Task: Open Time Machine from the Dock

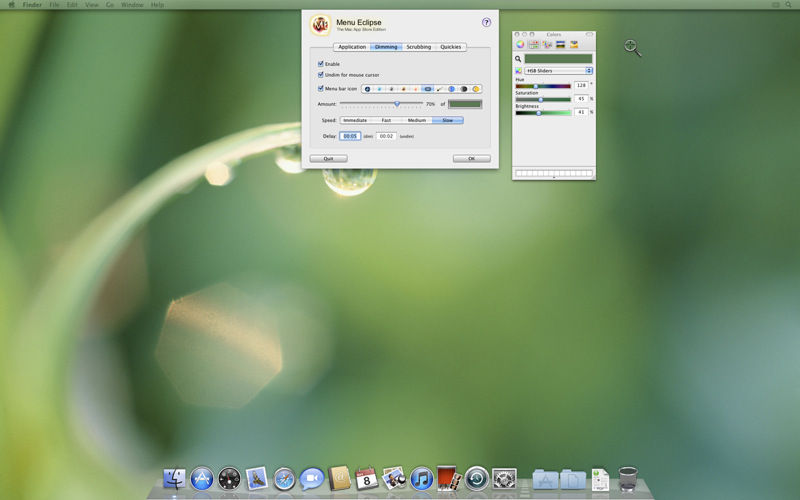Action: click(x=477, y=479)
